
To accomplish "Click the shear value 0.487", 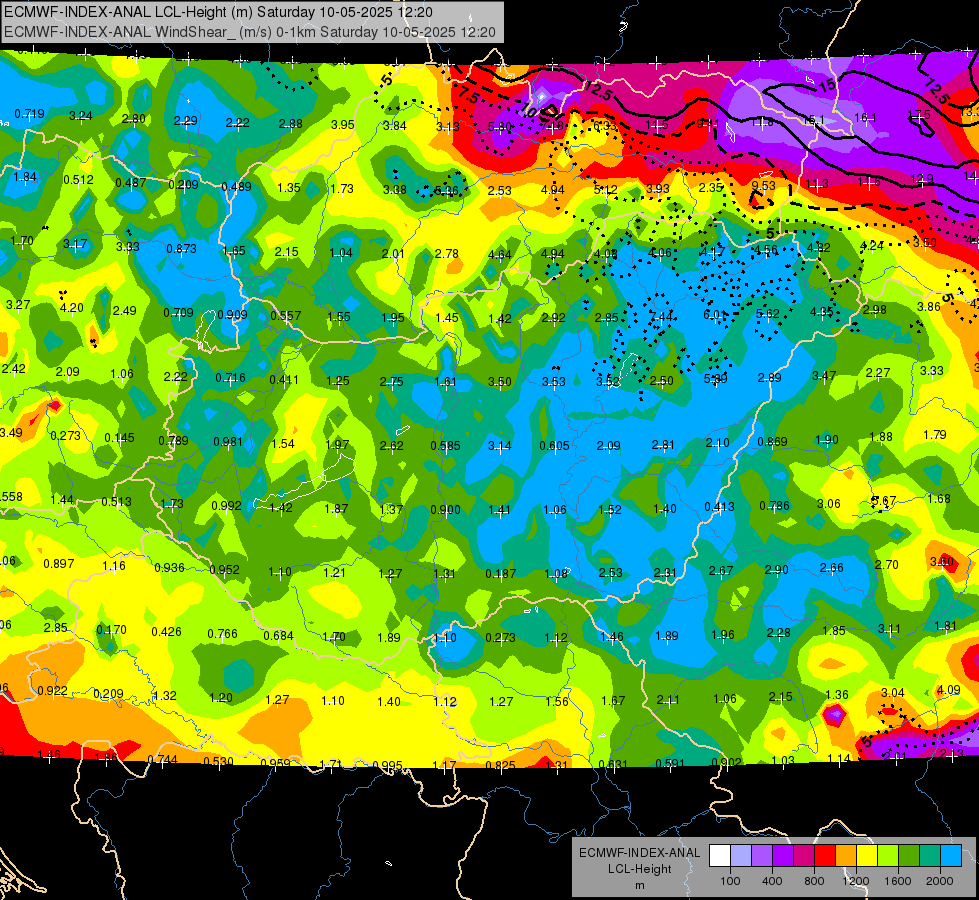I will [x=130, y=182].
